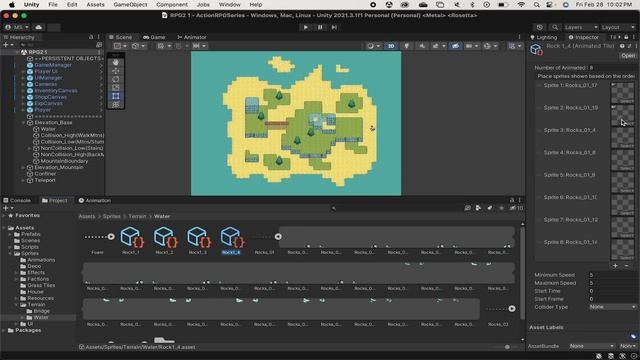Screen dimensions: 640x360
Task: Open the Window menu
Action: [229, 4]
